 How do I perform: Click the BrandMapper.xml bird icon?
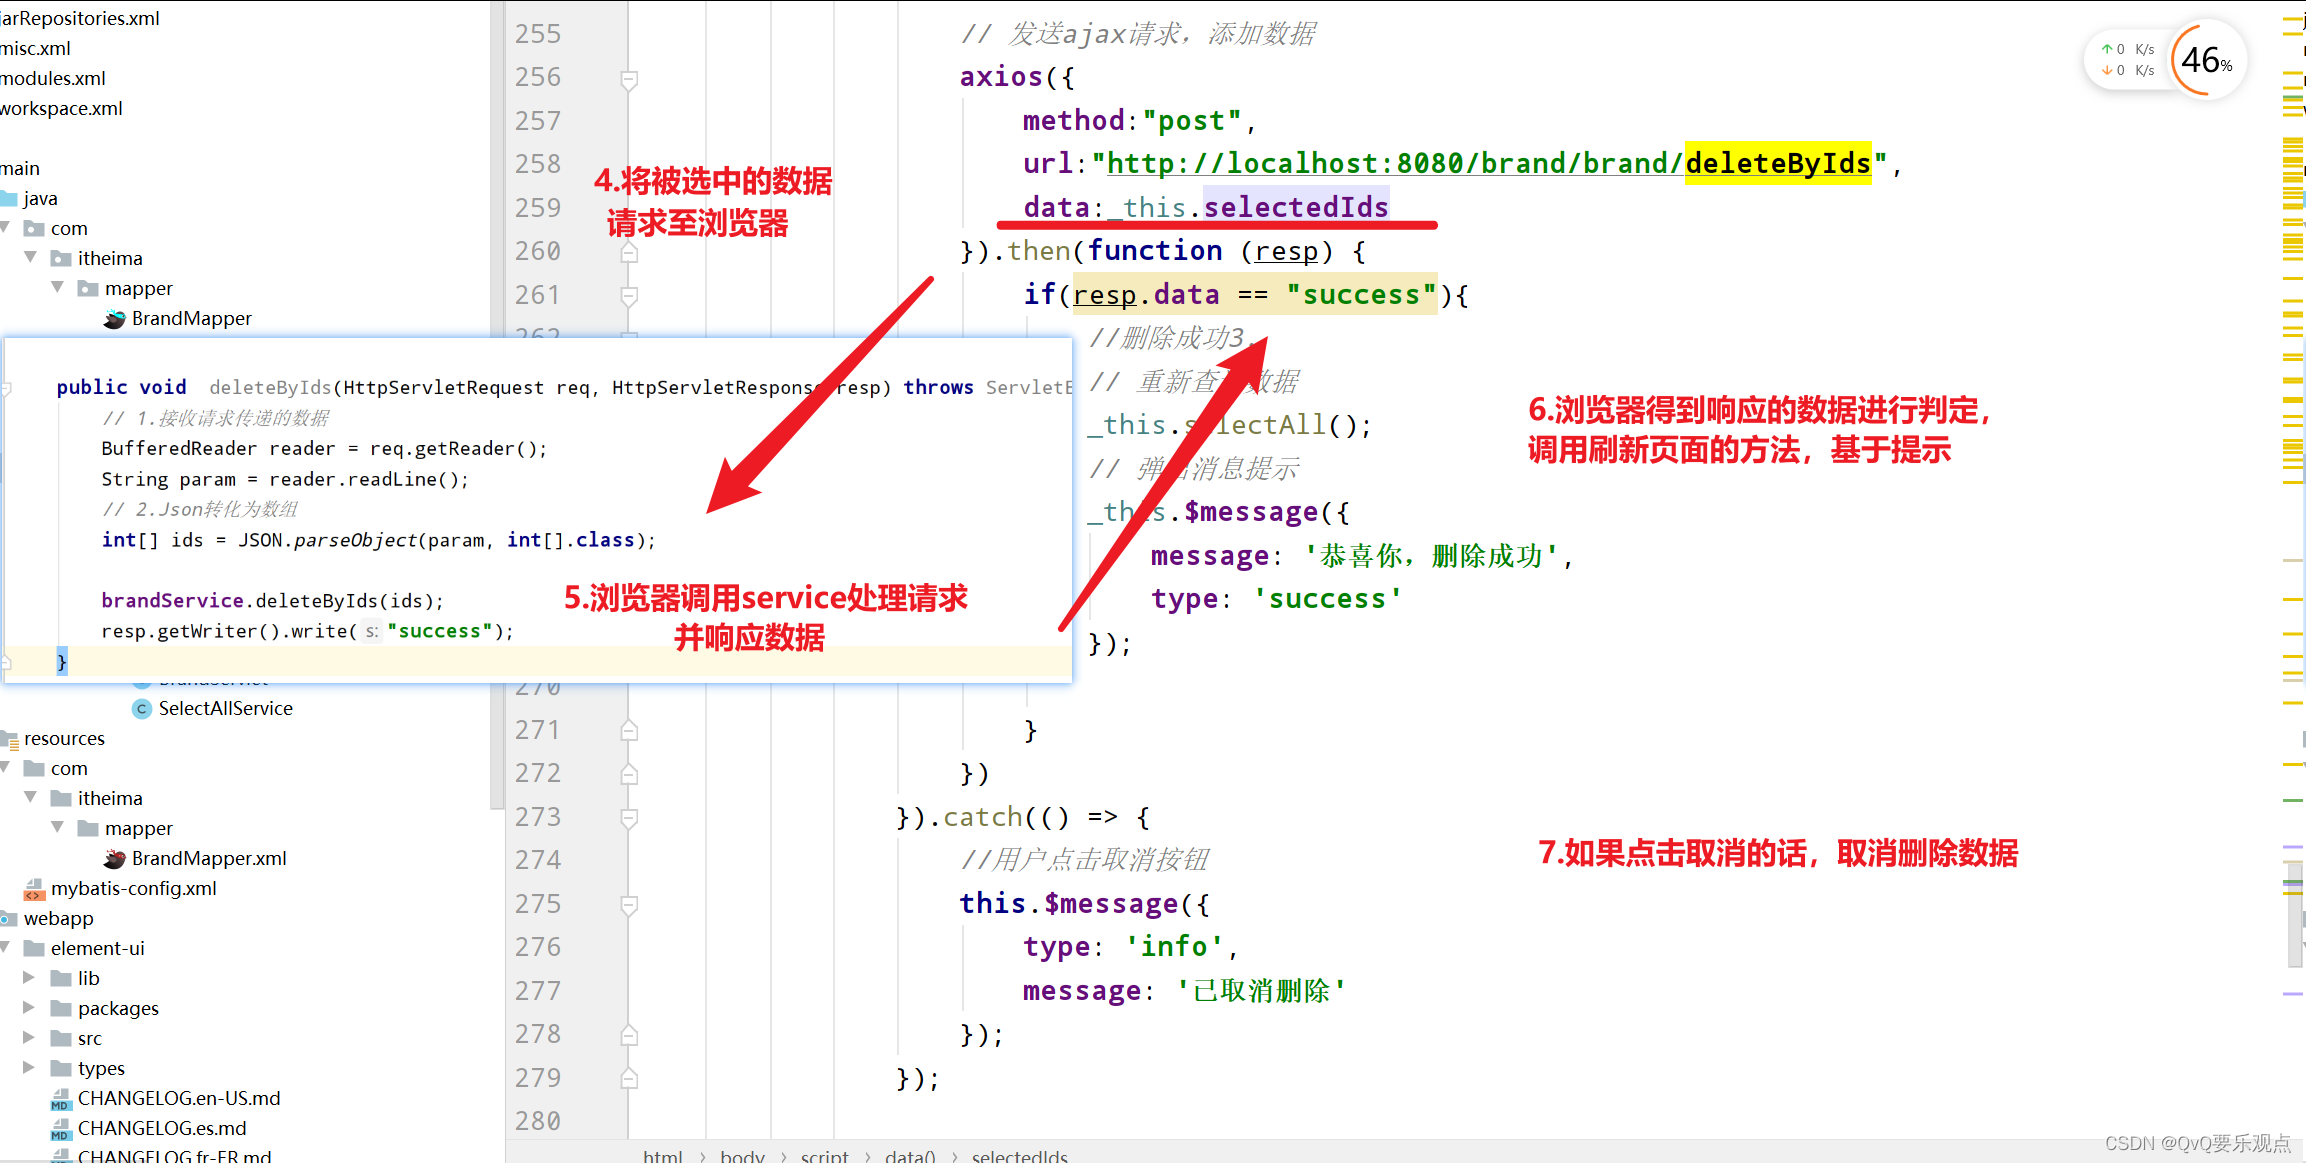(115, 859)
